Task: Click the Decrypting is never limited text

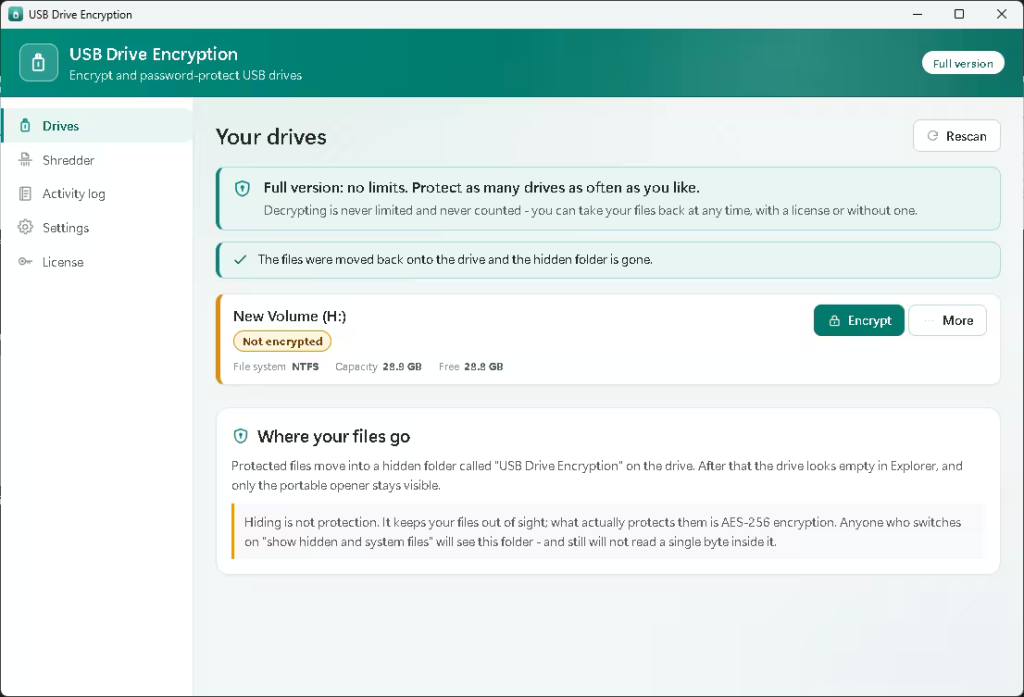Action: coord(590,210)
